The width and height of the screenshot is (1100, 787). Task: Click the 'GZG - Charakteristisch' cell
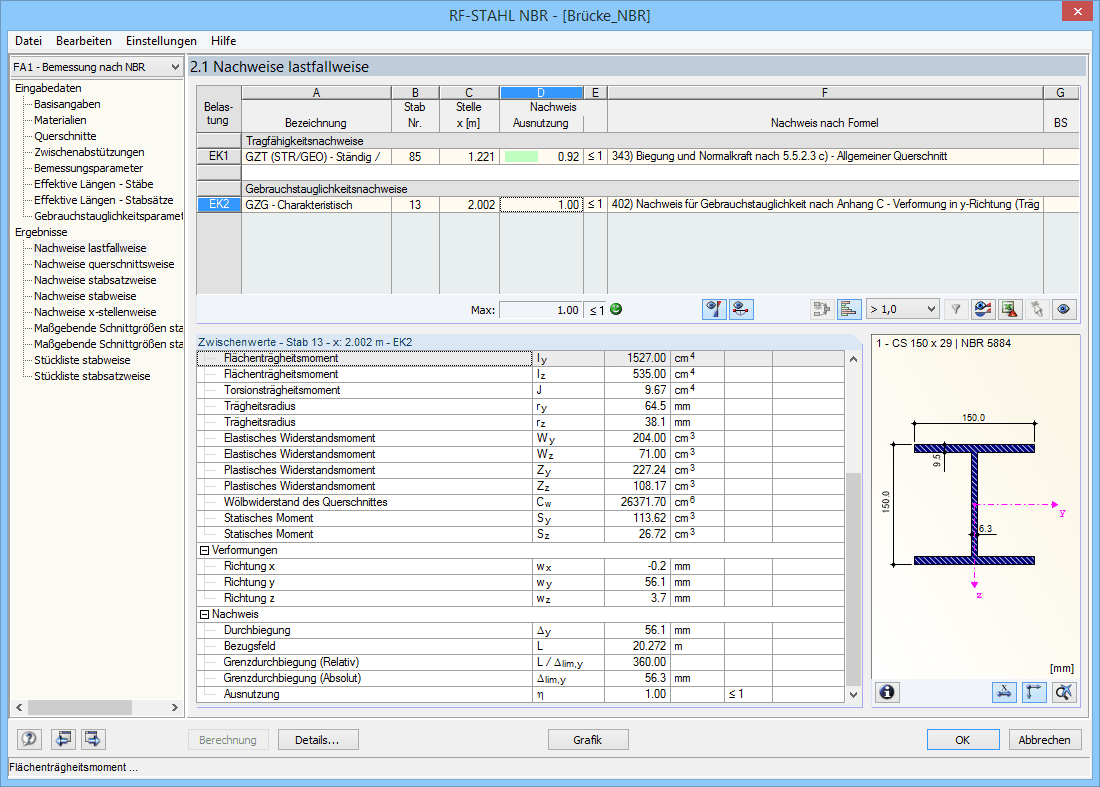[x=316, y=205]
